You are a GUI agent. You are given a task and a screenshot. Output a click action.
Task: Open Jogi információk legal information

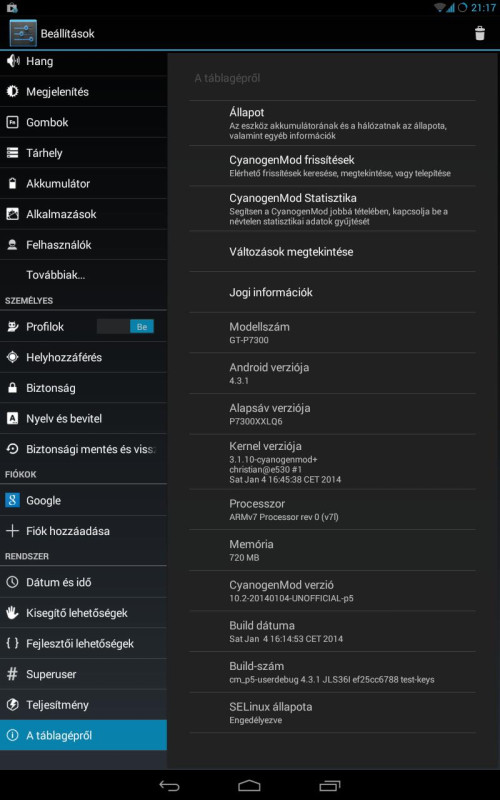coord(332,292)
